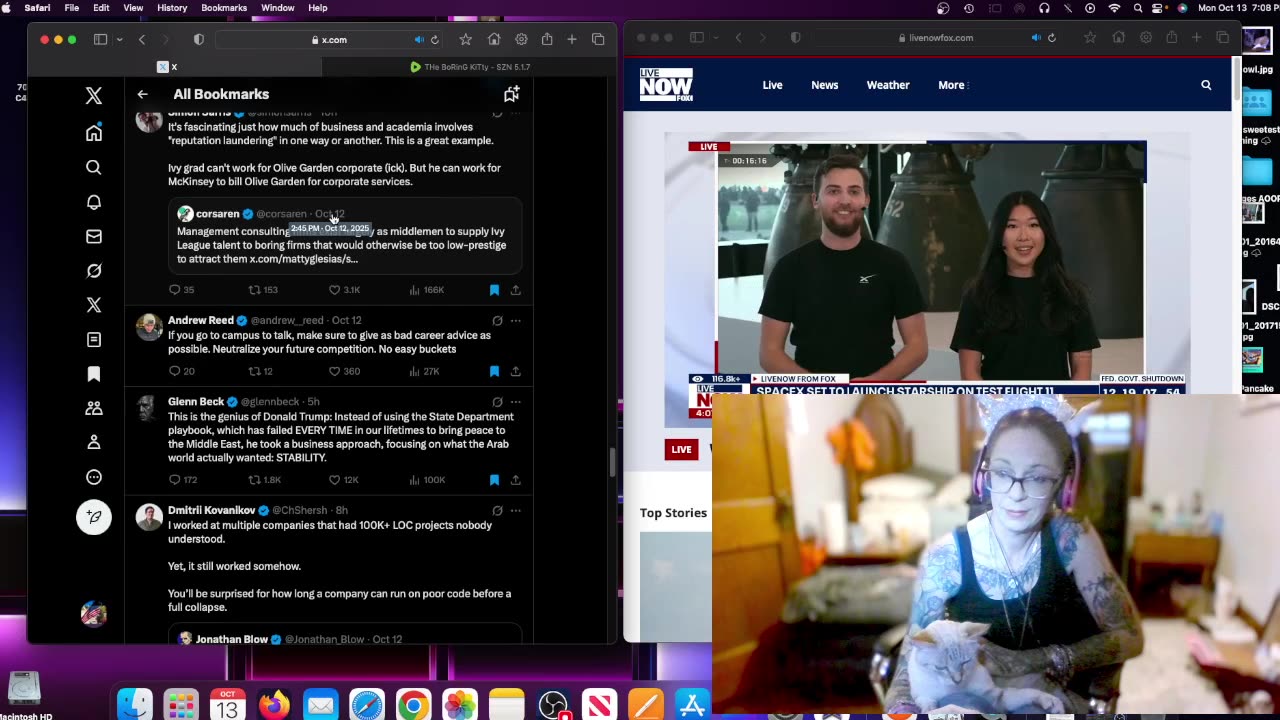Ask Grok about Andrew Reed's post
Screen dimensions: 1280x720
[x=497, y=321]
